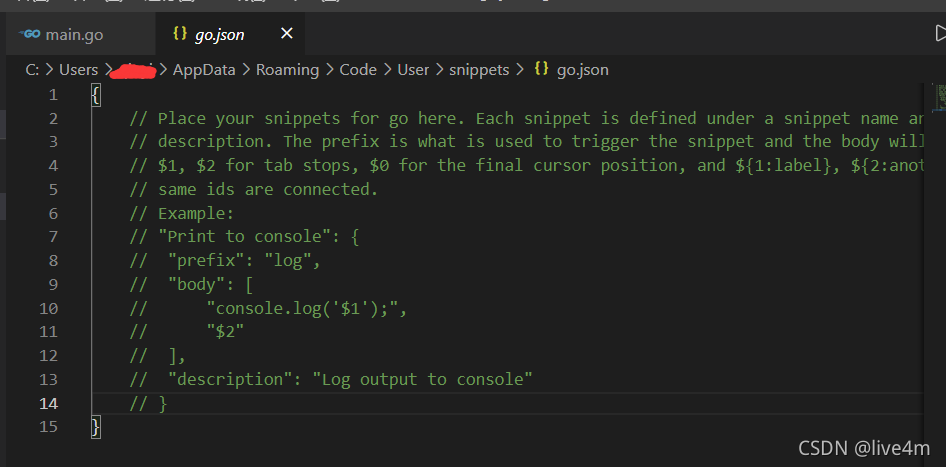Click the text '"prefix": "log",'
Viewport: 946px width, 467px height.
click(244, 261)
